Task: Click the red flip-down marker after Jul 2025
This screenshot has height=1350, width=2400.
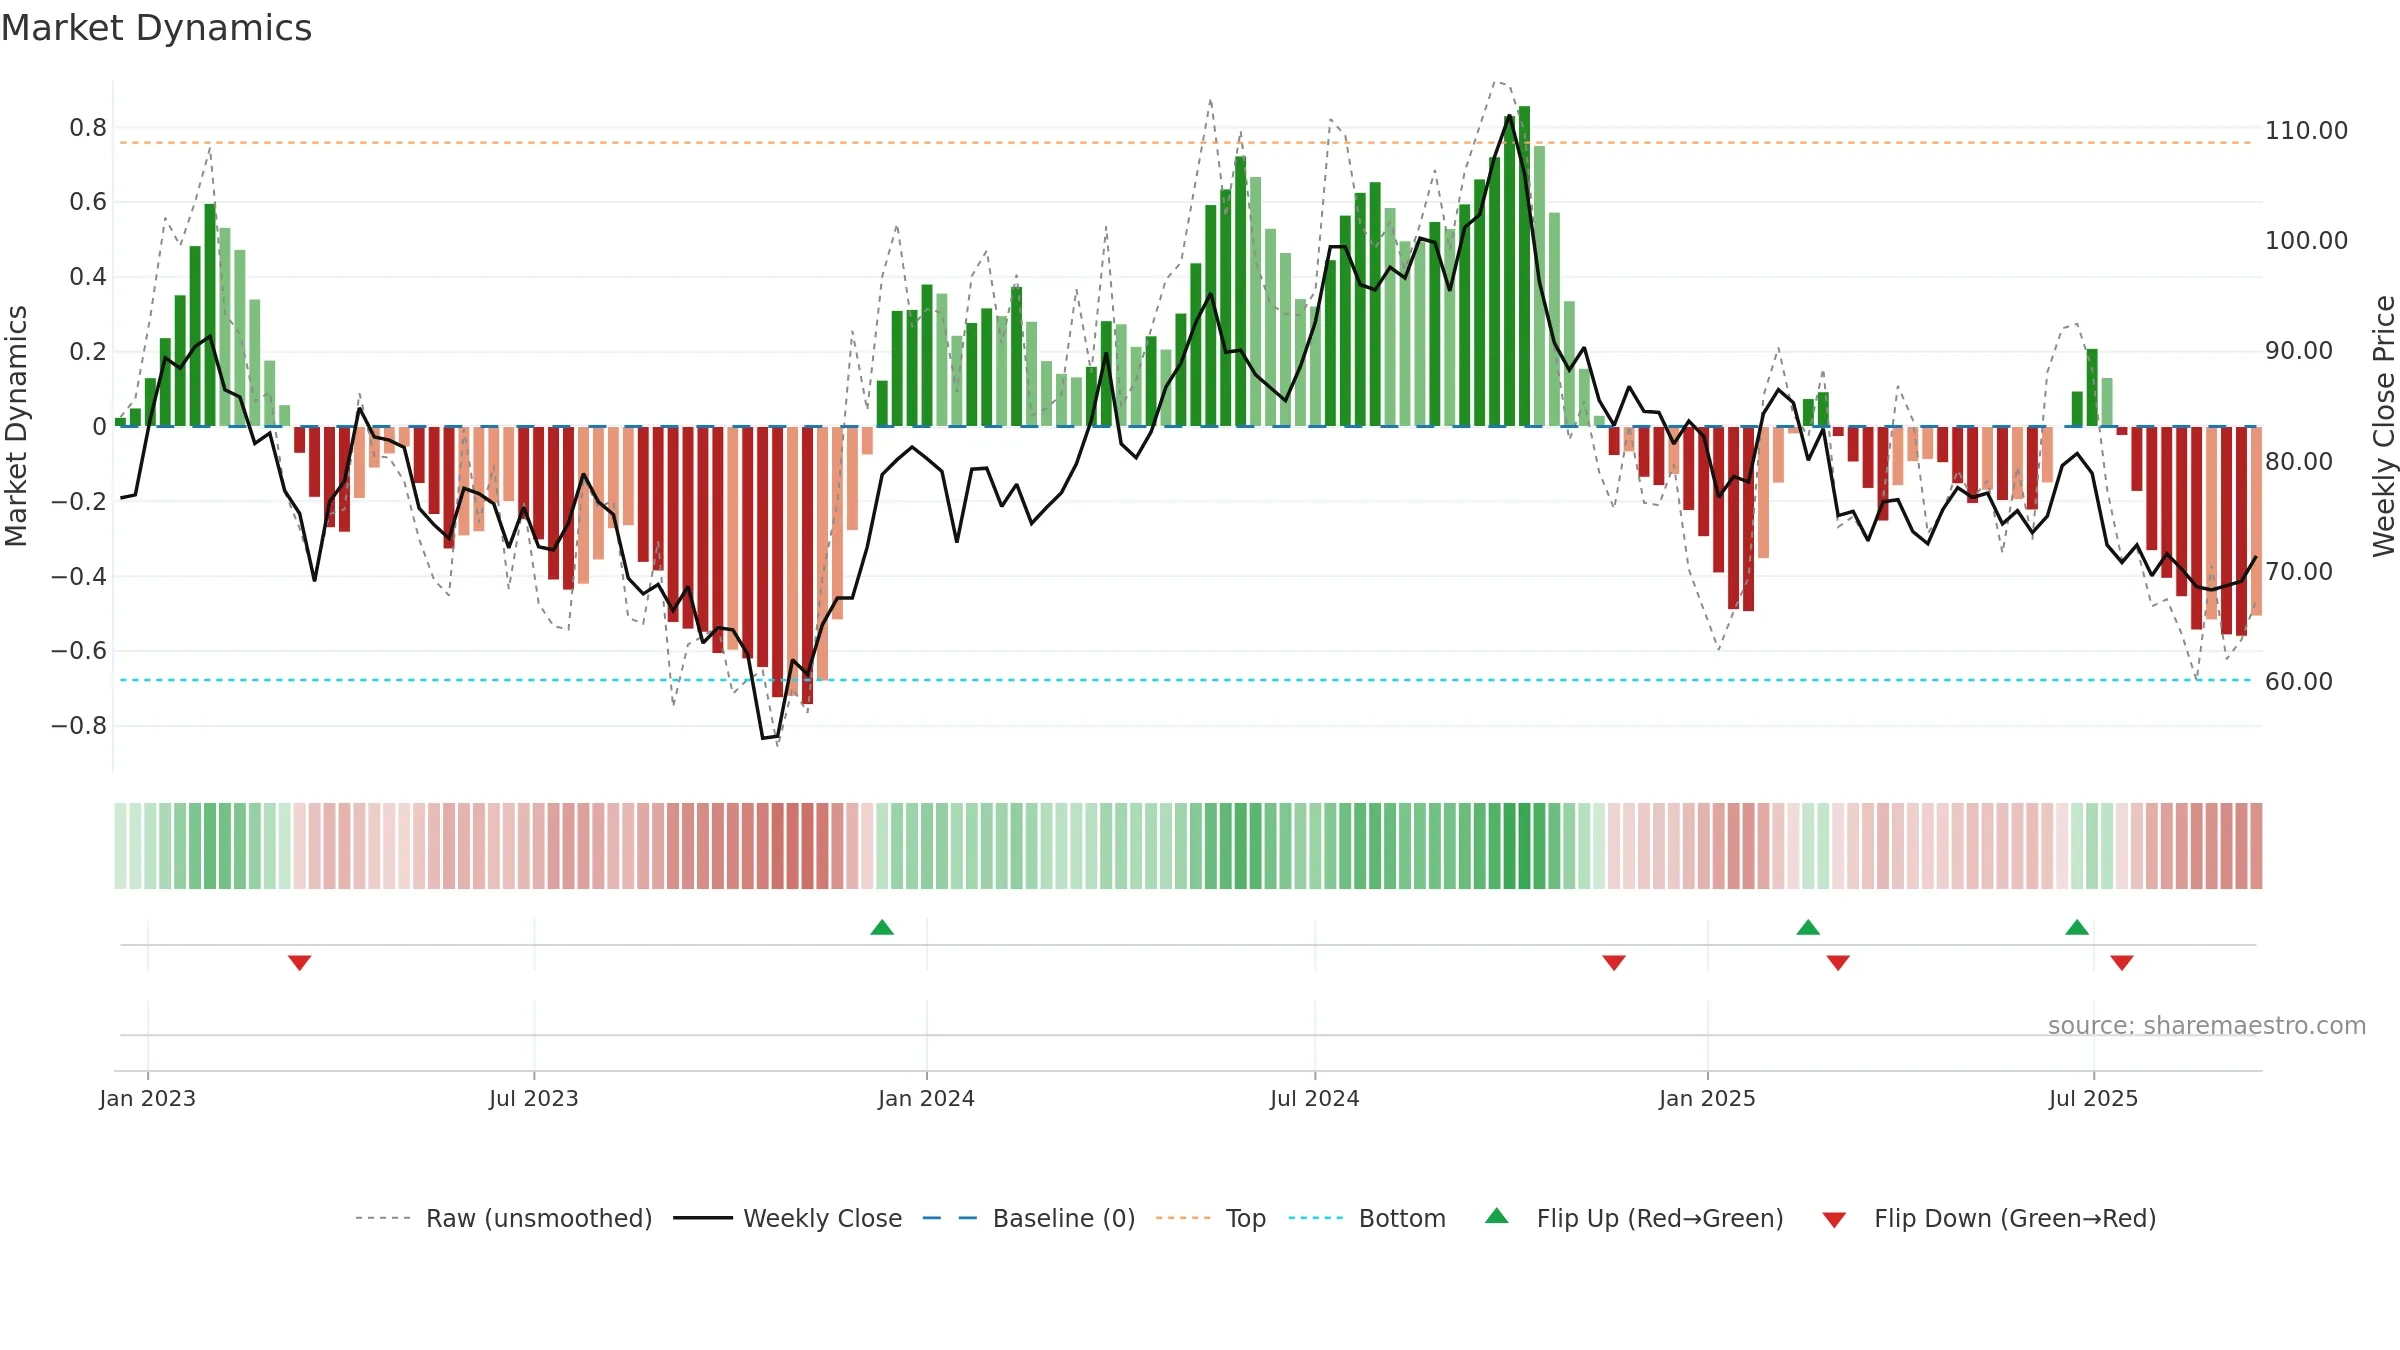Action: tap(2122, 962)
